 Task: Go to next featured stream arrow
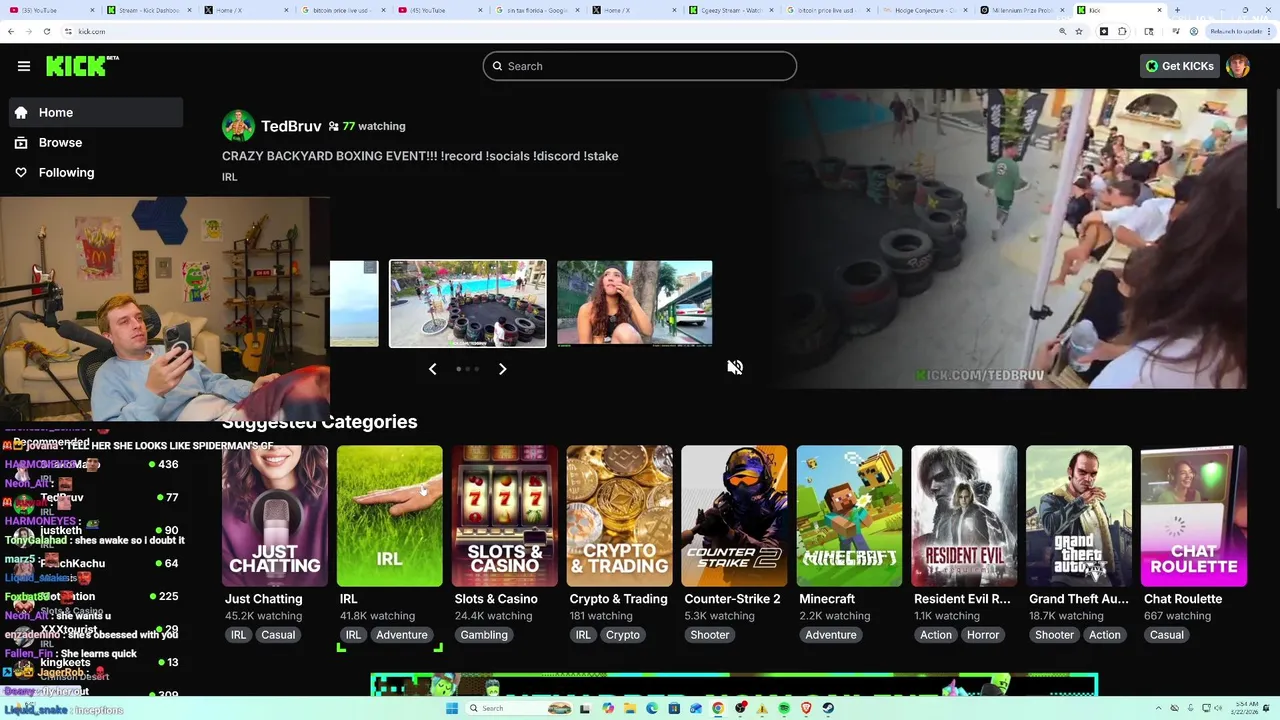click(503, 369)
